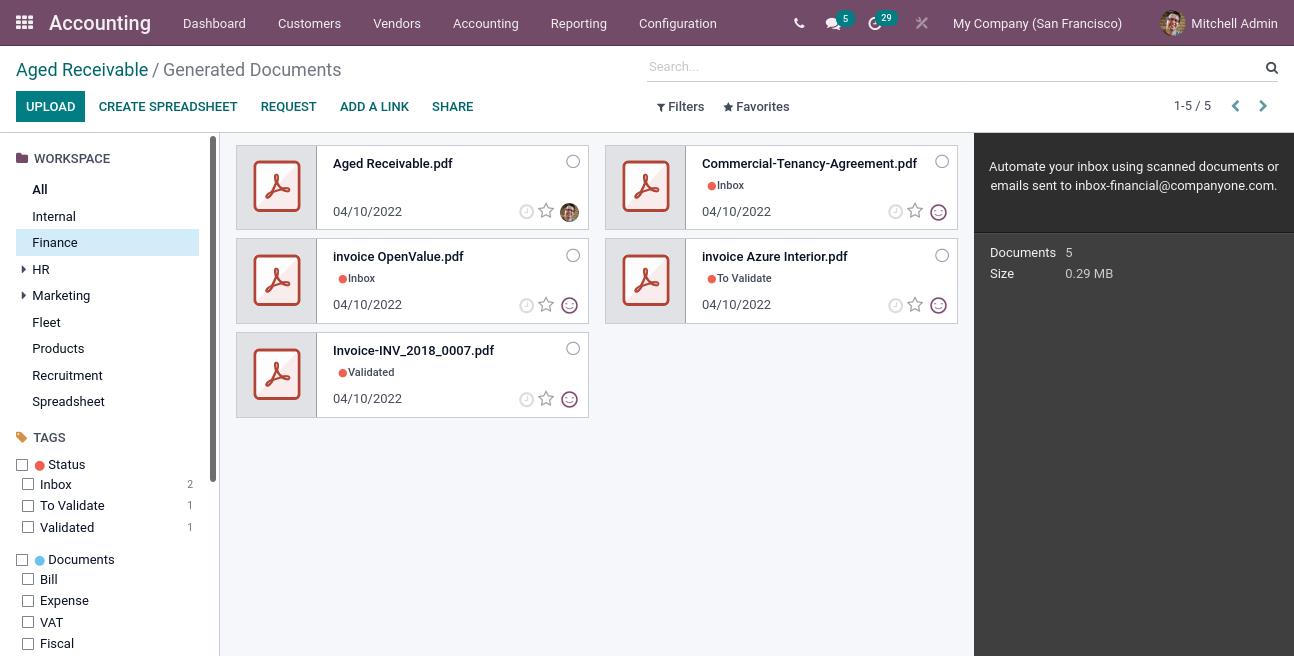This screenshot has height=656, width=1294.
Task: Open the Customers menu
Action: click(309, 23)
